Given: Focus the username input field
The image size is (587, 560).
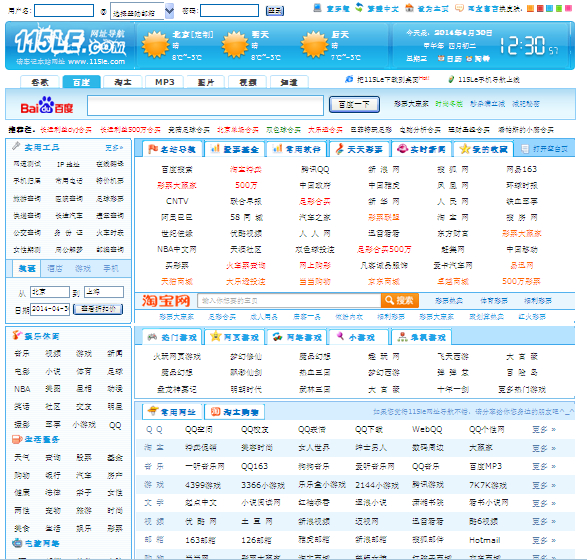Looking at the screenshot, I should tap(64, 10).
